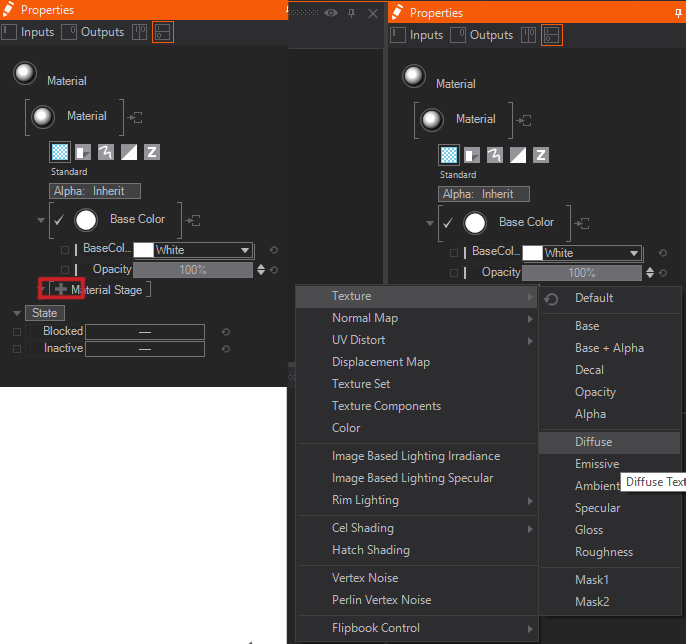Click the Z icon in left panel
Screen dimensions: 686x644
[x=152, y=152]
